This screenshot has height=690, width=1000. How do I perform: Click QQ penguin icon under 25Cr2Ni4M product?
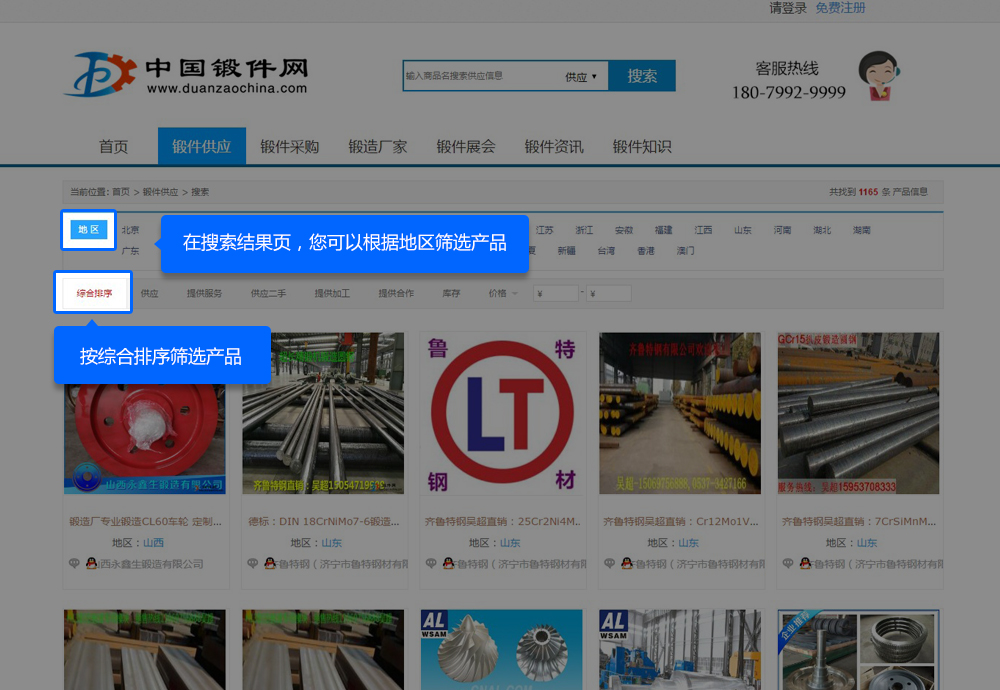pyautogui.click(x=447, y=564)
